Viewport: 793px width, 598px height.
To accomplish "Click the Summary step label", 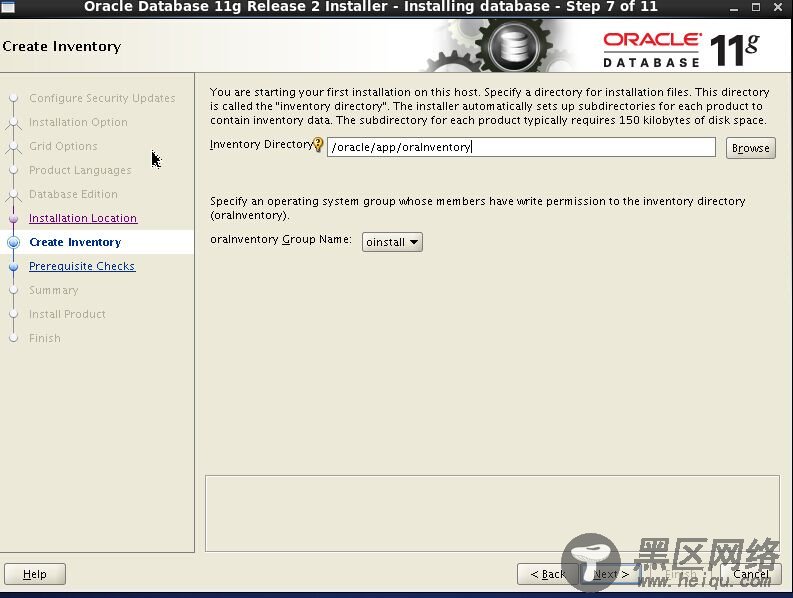I will 54,290.
